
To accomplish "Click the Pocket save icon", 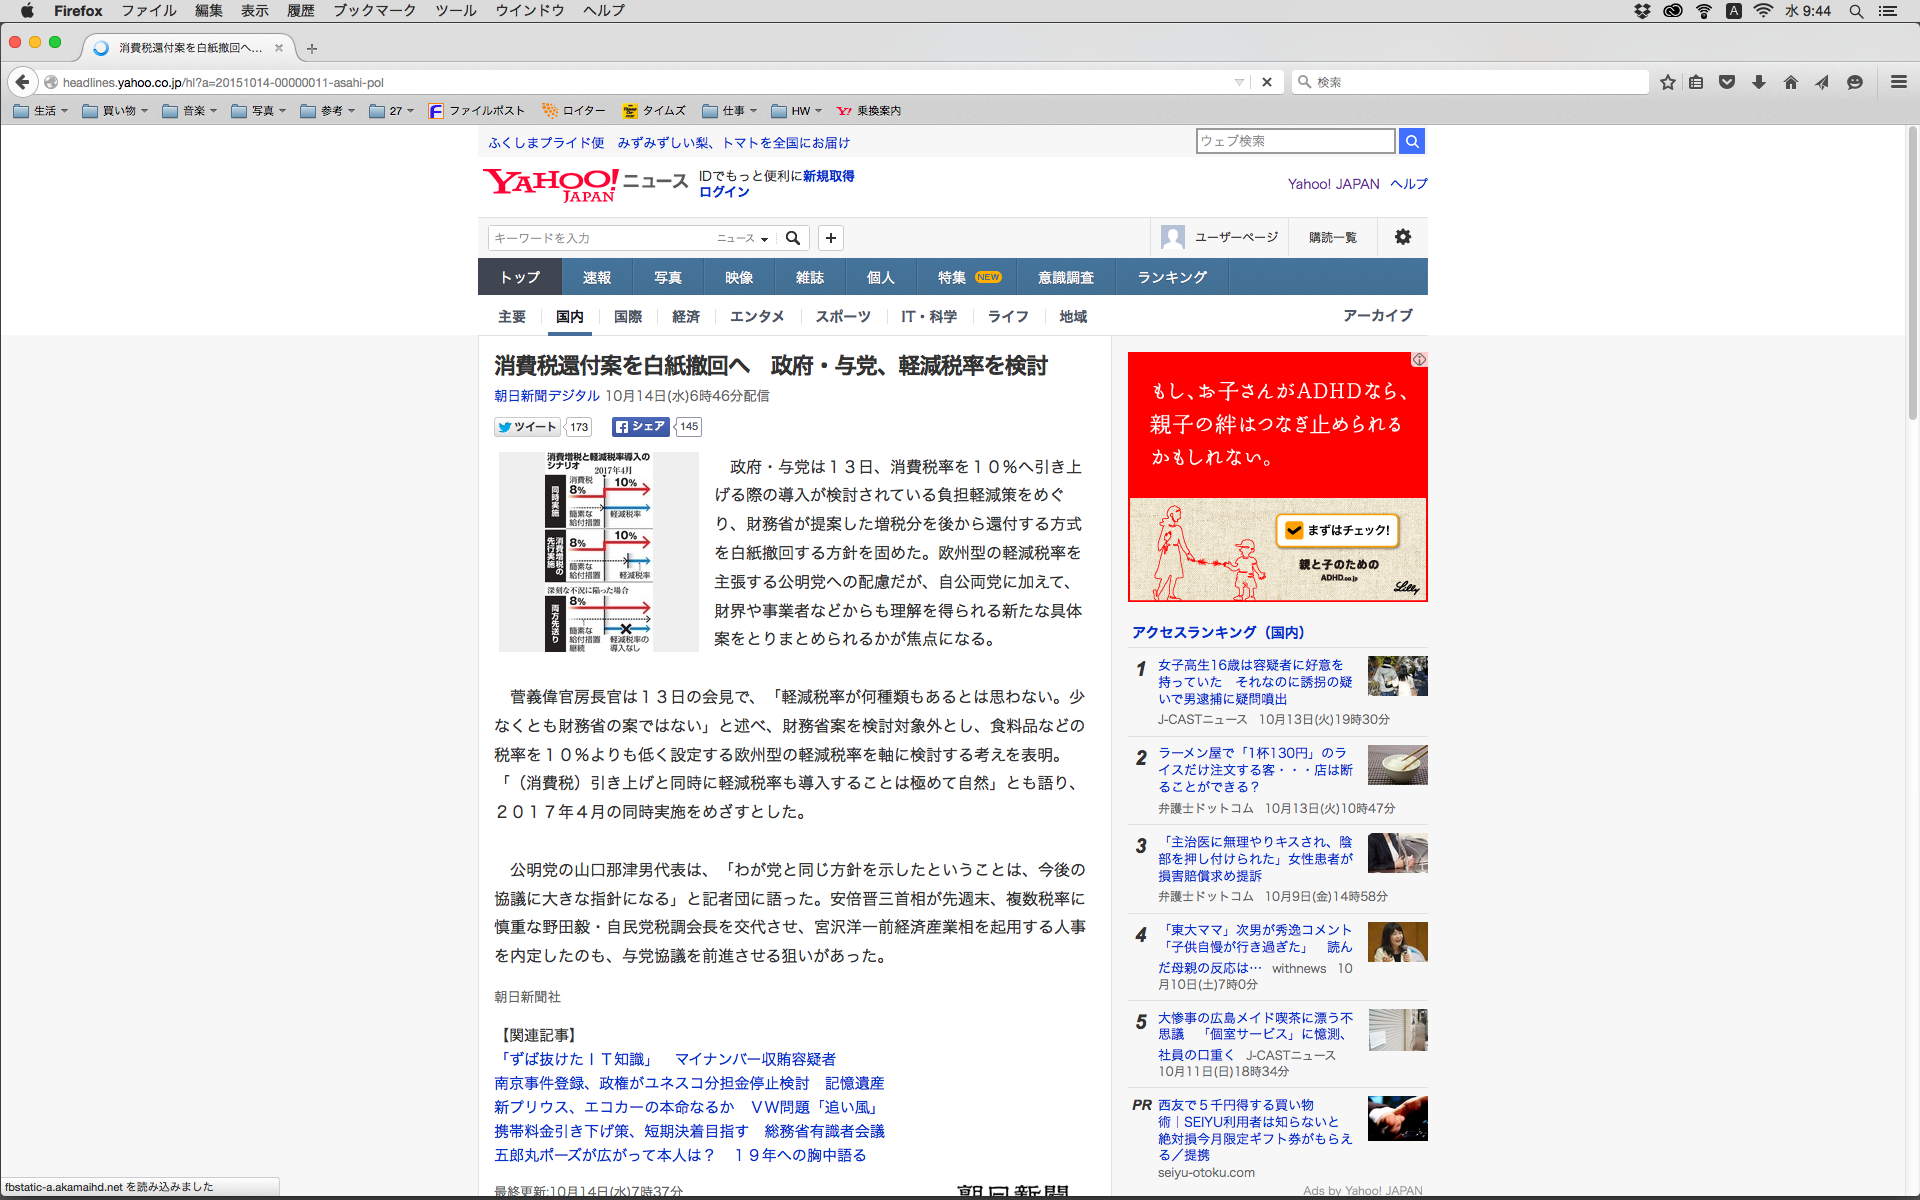I will (x=1727, y=82).
